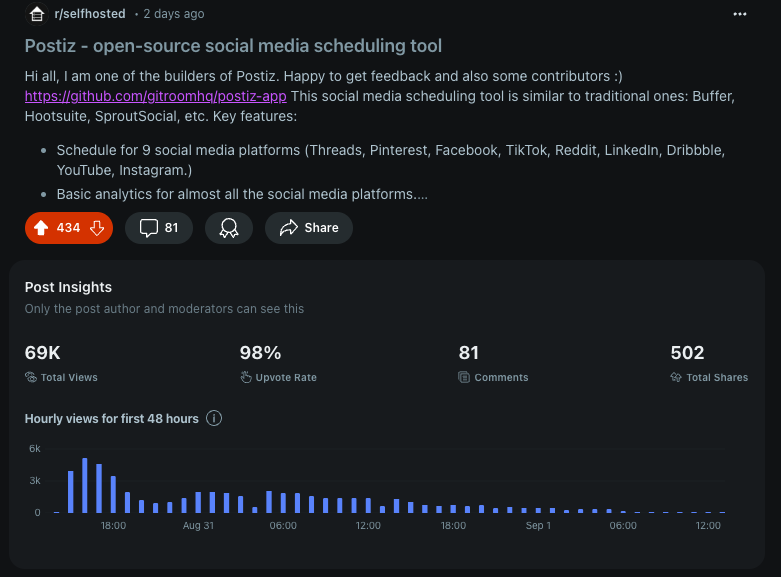Open the three-dot post options menu

740,14
